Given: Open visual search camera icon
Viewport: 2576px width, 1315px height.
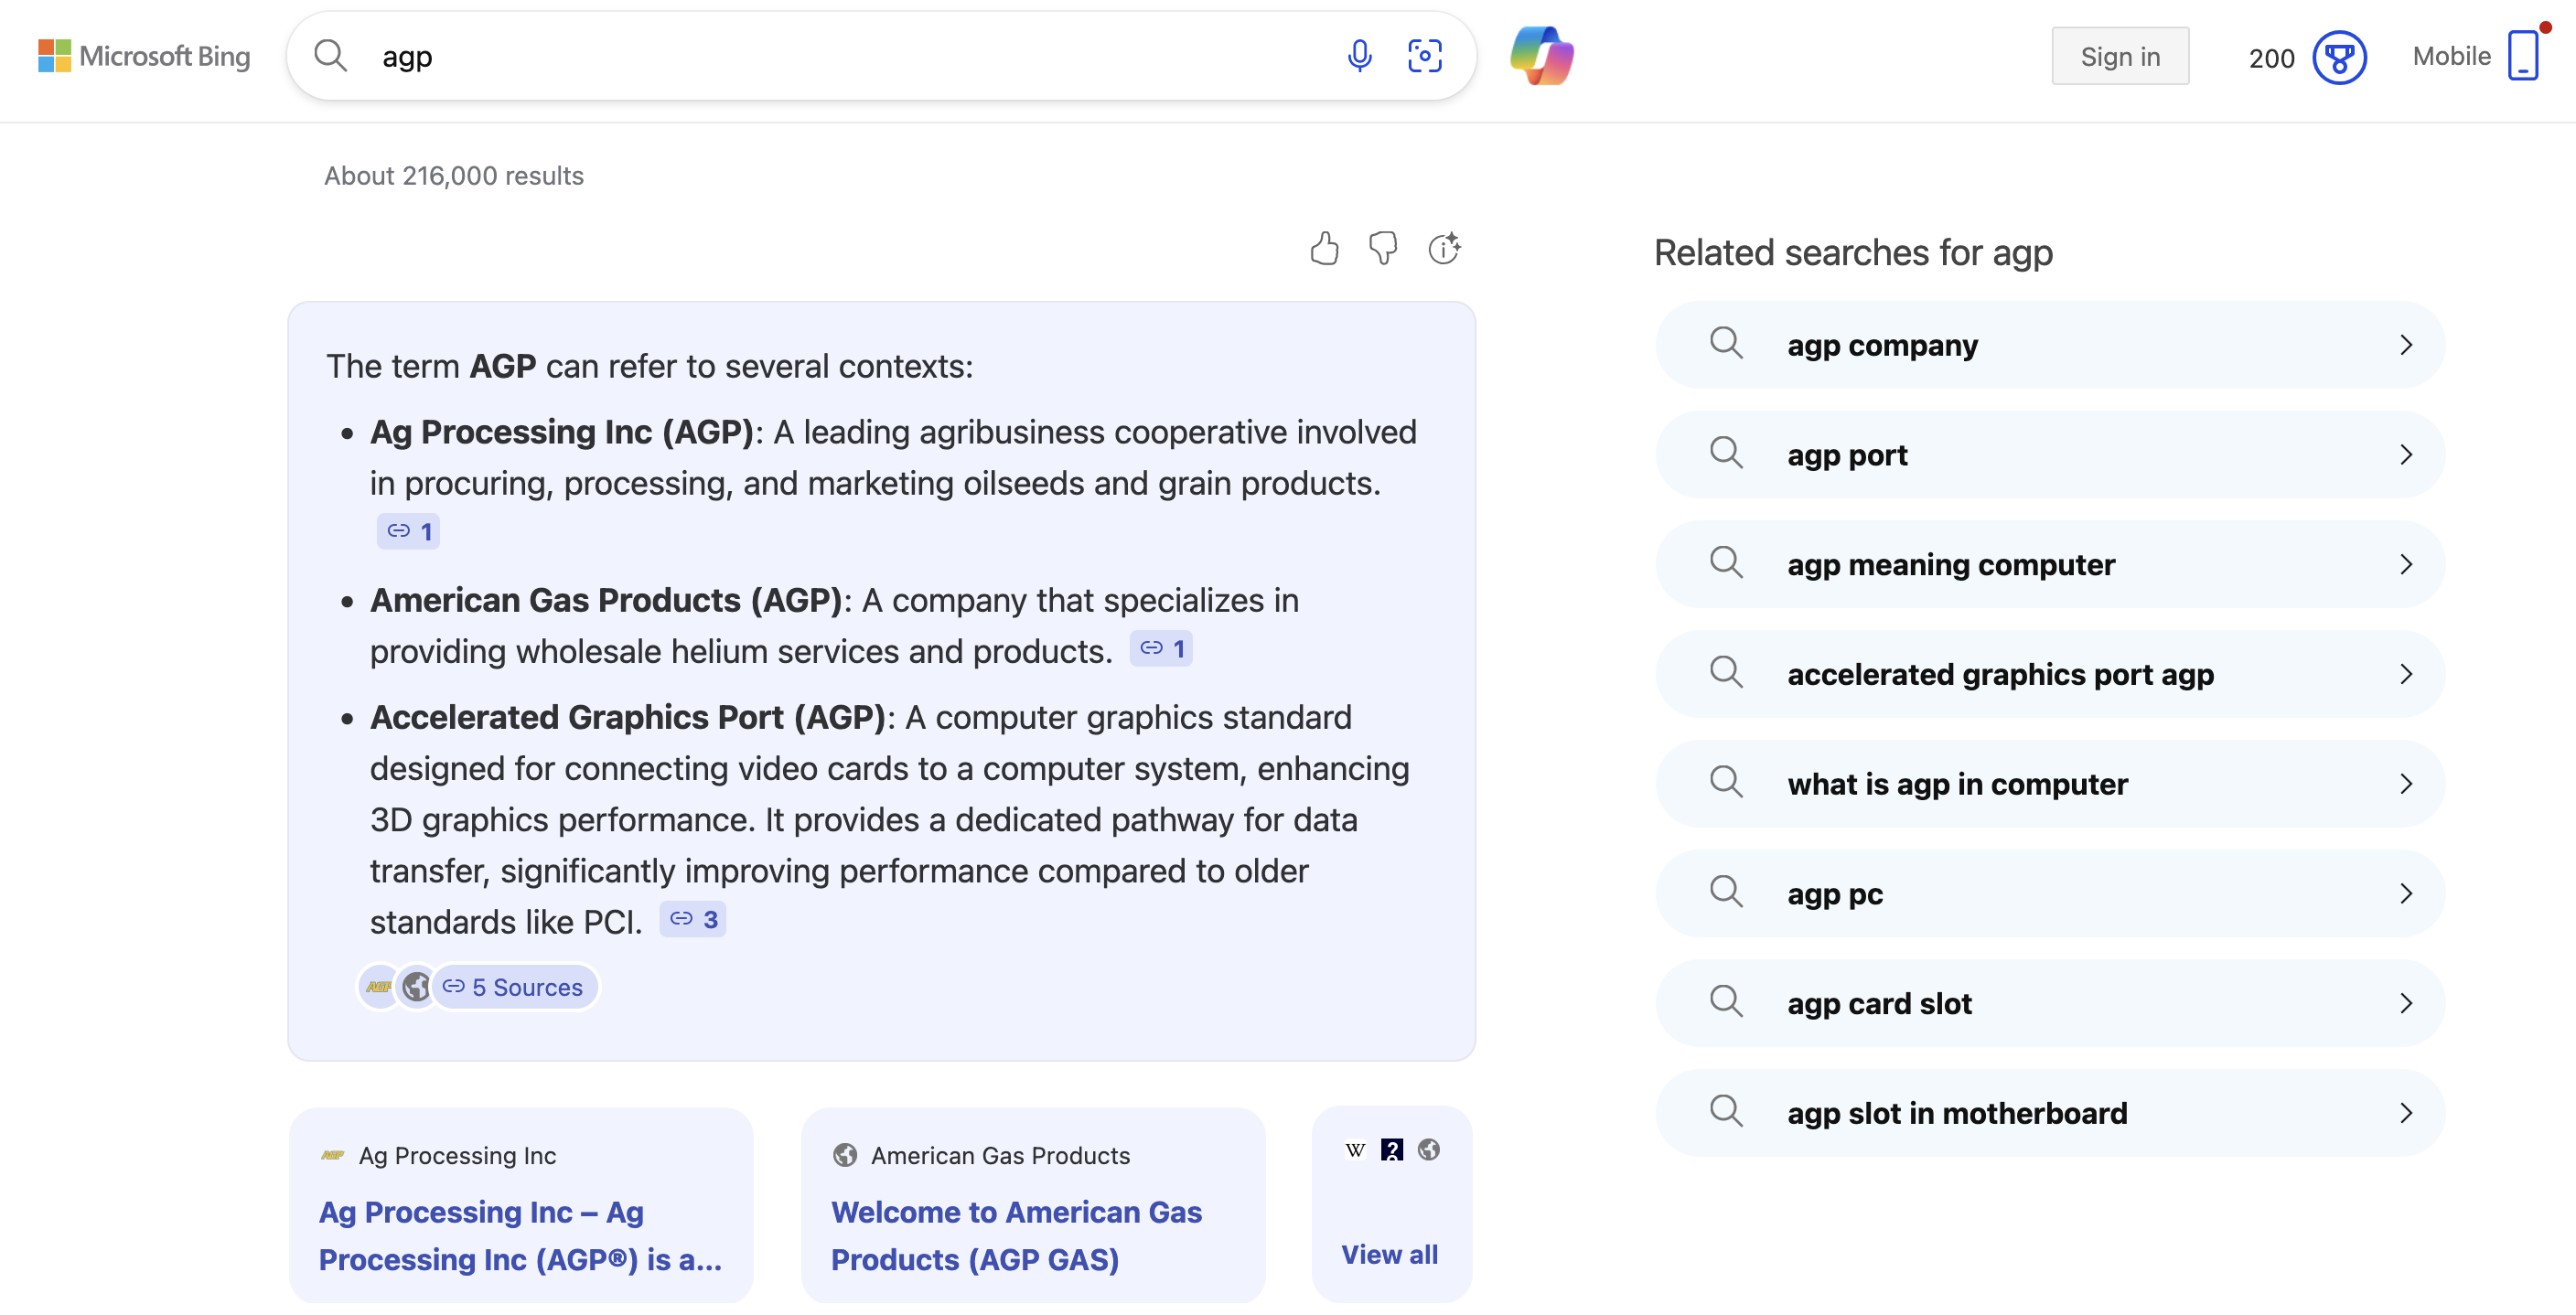Looking at the screenshot, I should pyautogui.click(x=1424, y=56).
